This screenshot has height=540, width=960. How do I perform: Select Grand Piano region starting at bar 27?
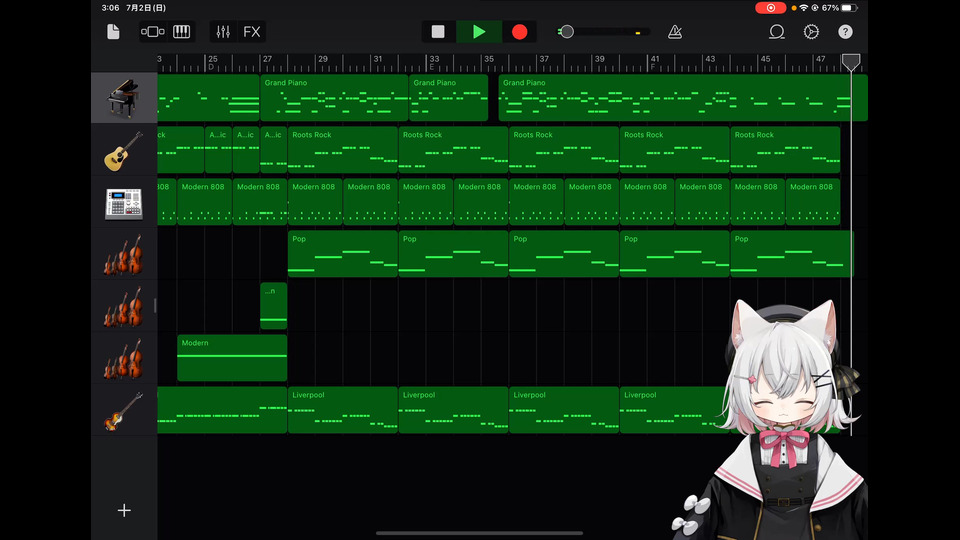pos(334,98)
